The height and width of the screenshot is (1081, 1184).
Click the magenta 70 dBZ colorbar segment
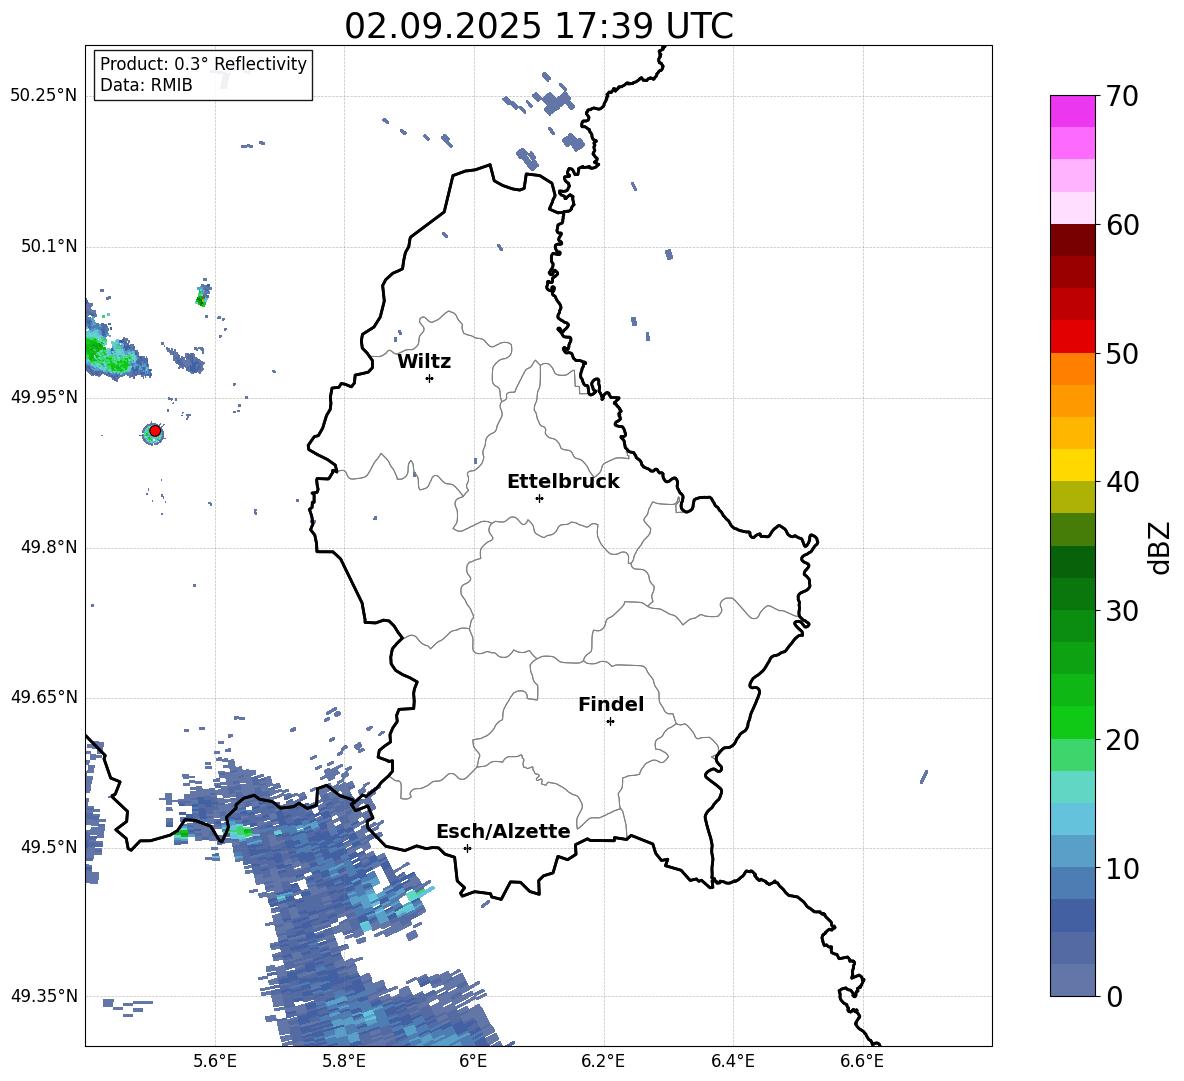click(1072, 111)
